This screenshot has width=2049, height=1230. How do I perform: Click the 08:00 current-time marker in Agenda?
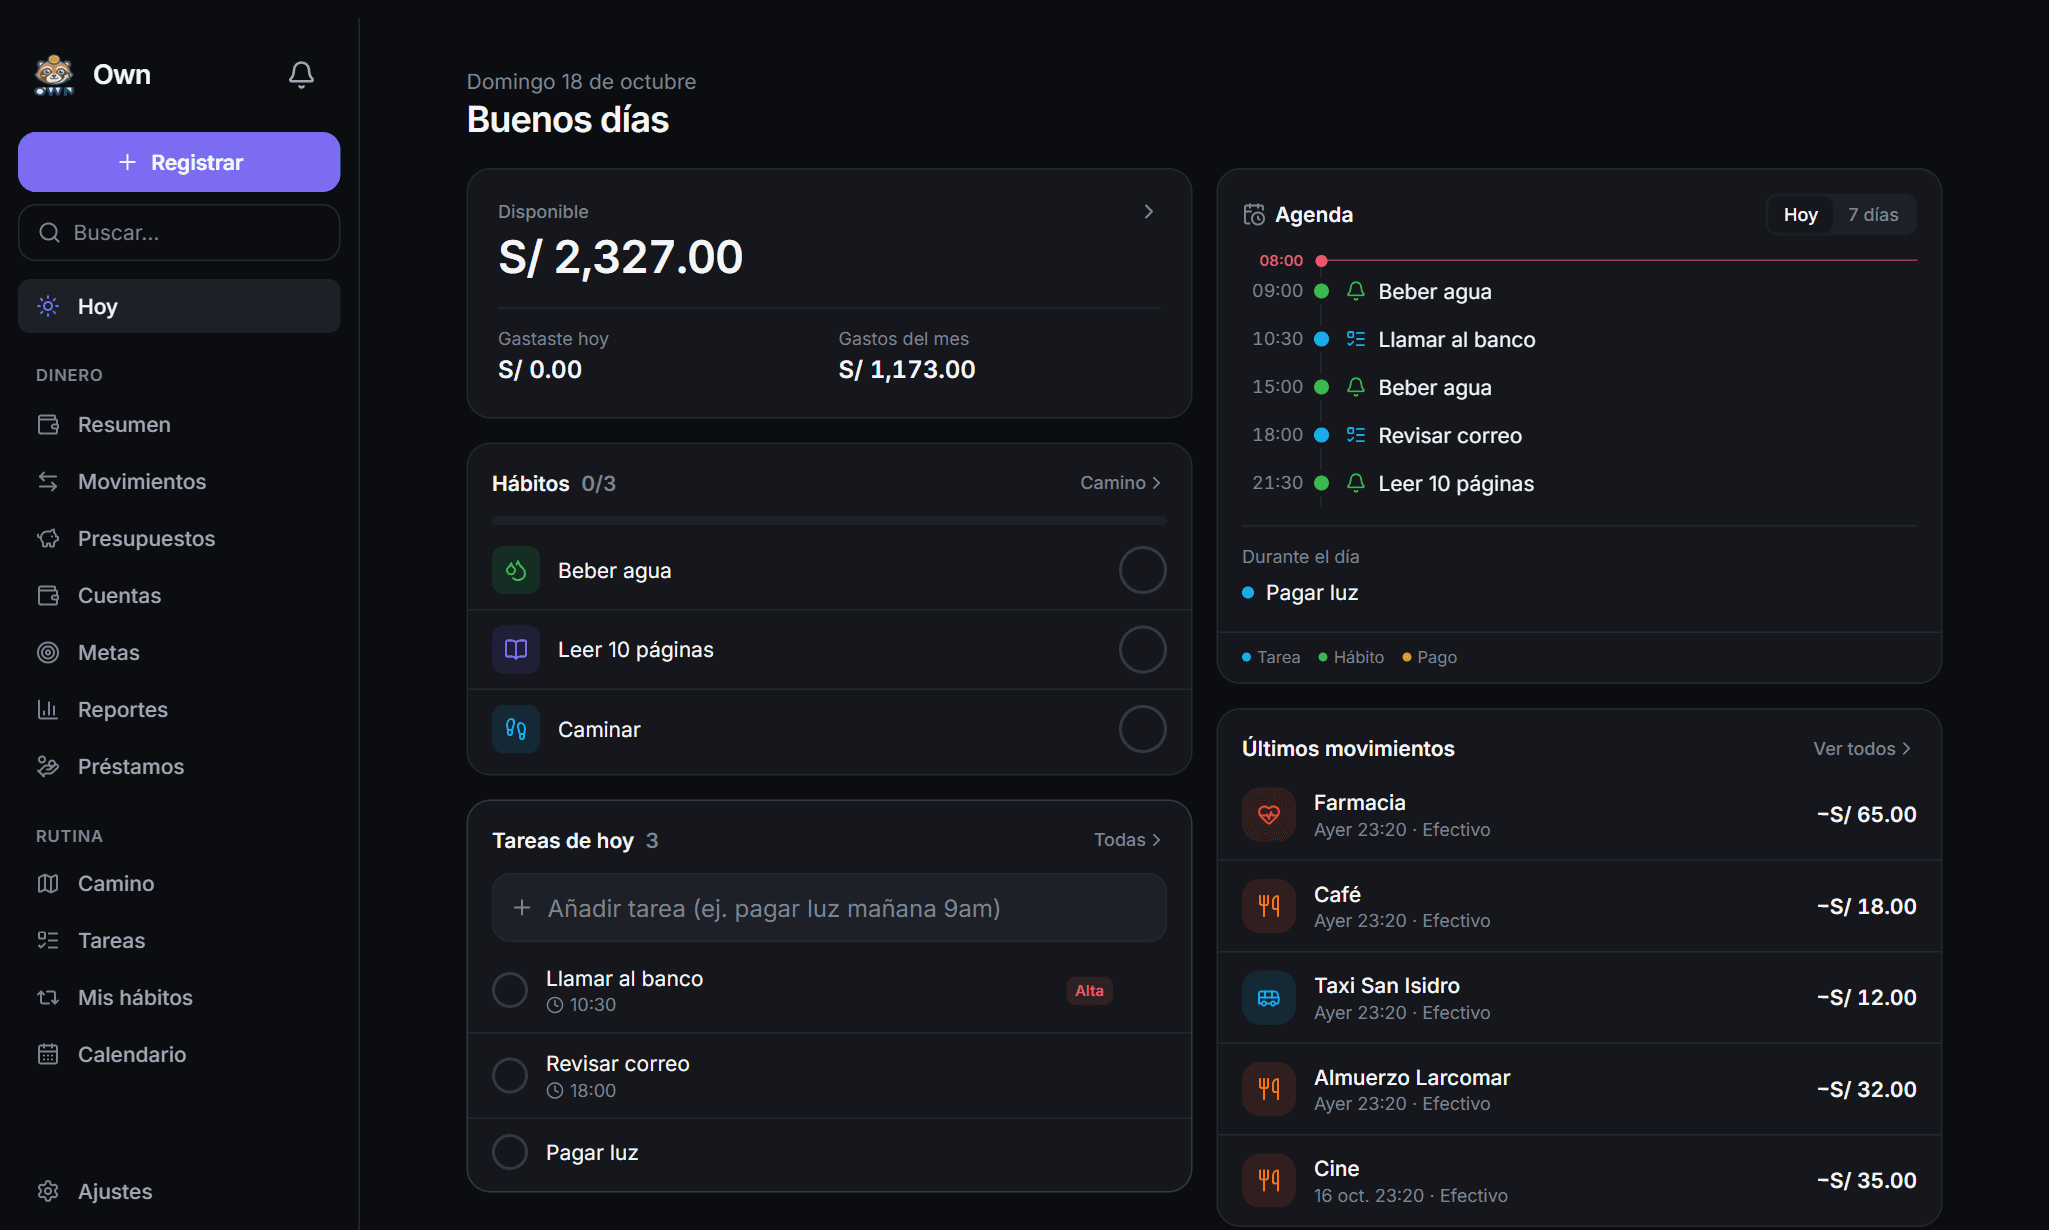1321,261
